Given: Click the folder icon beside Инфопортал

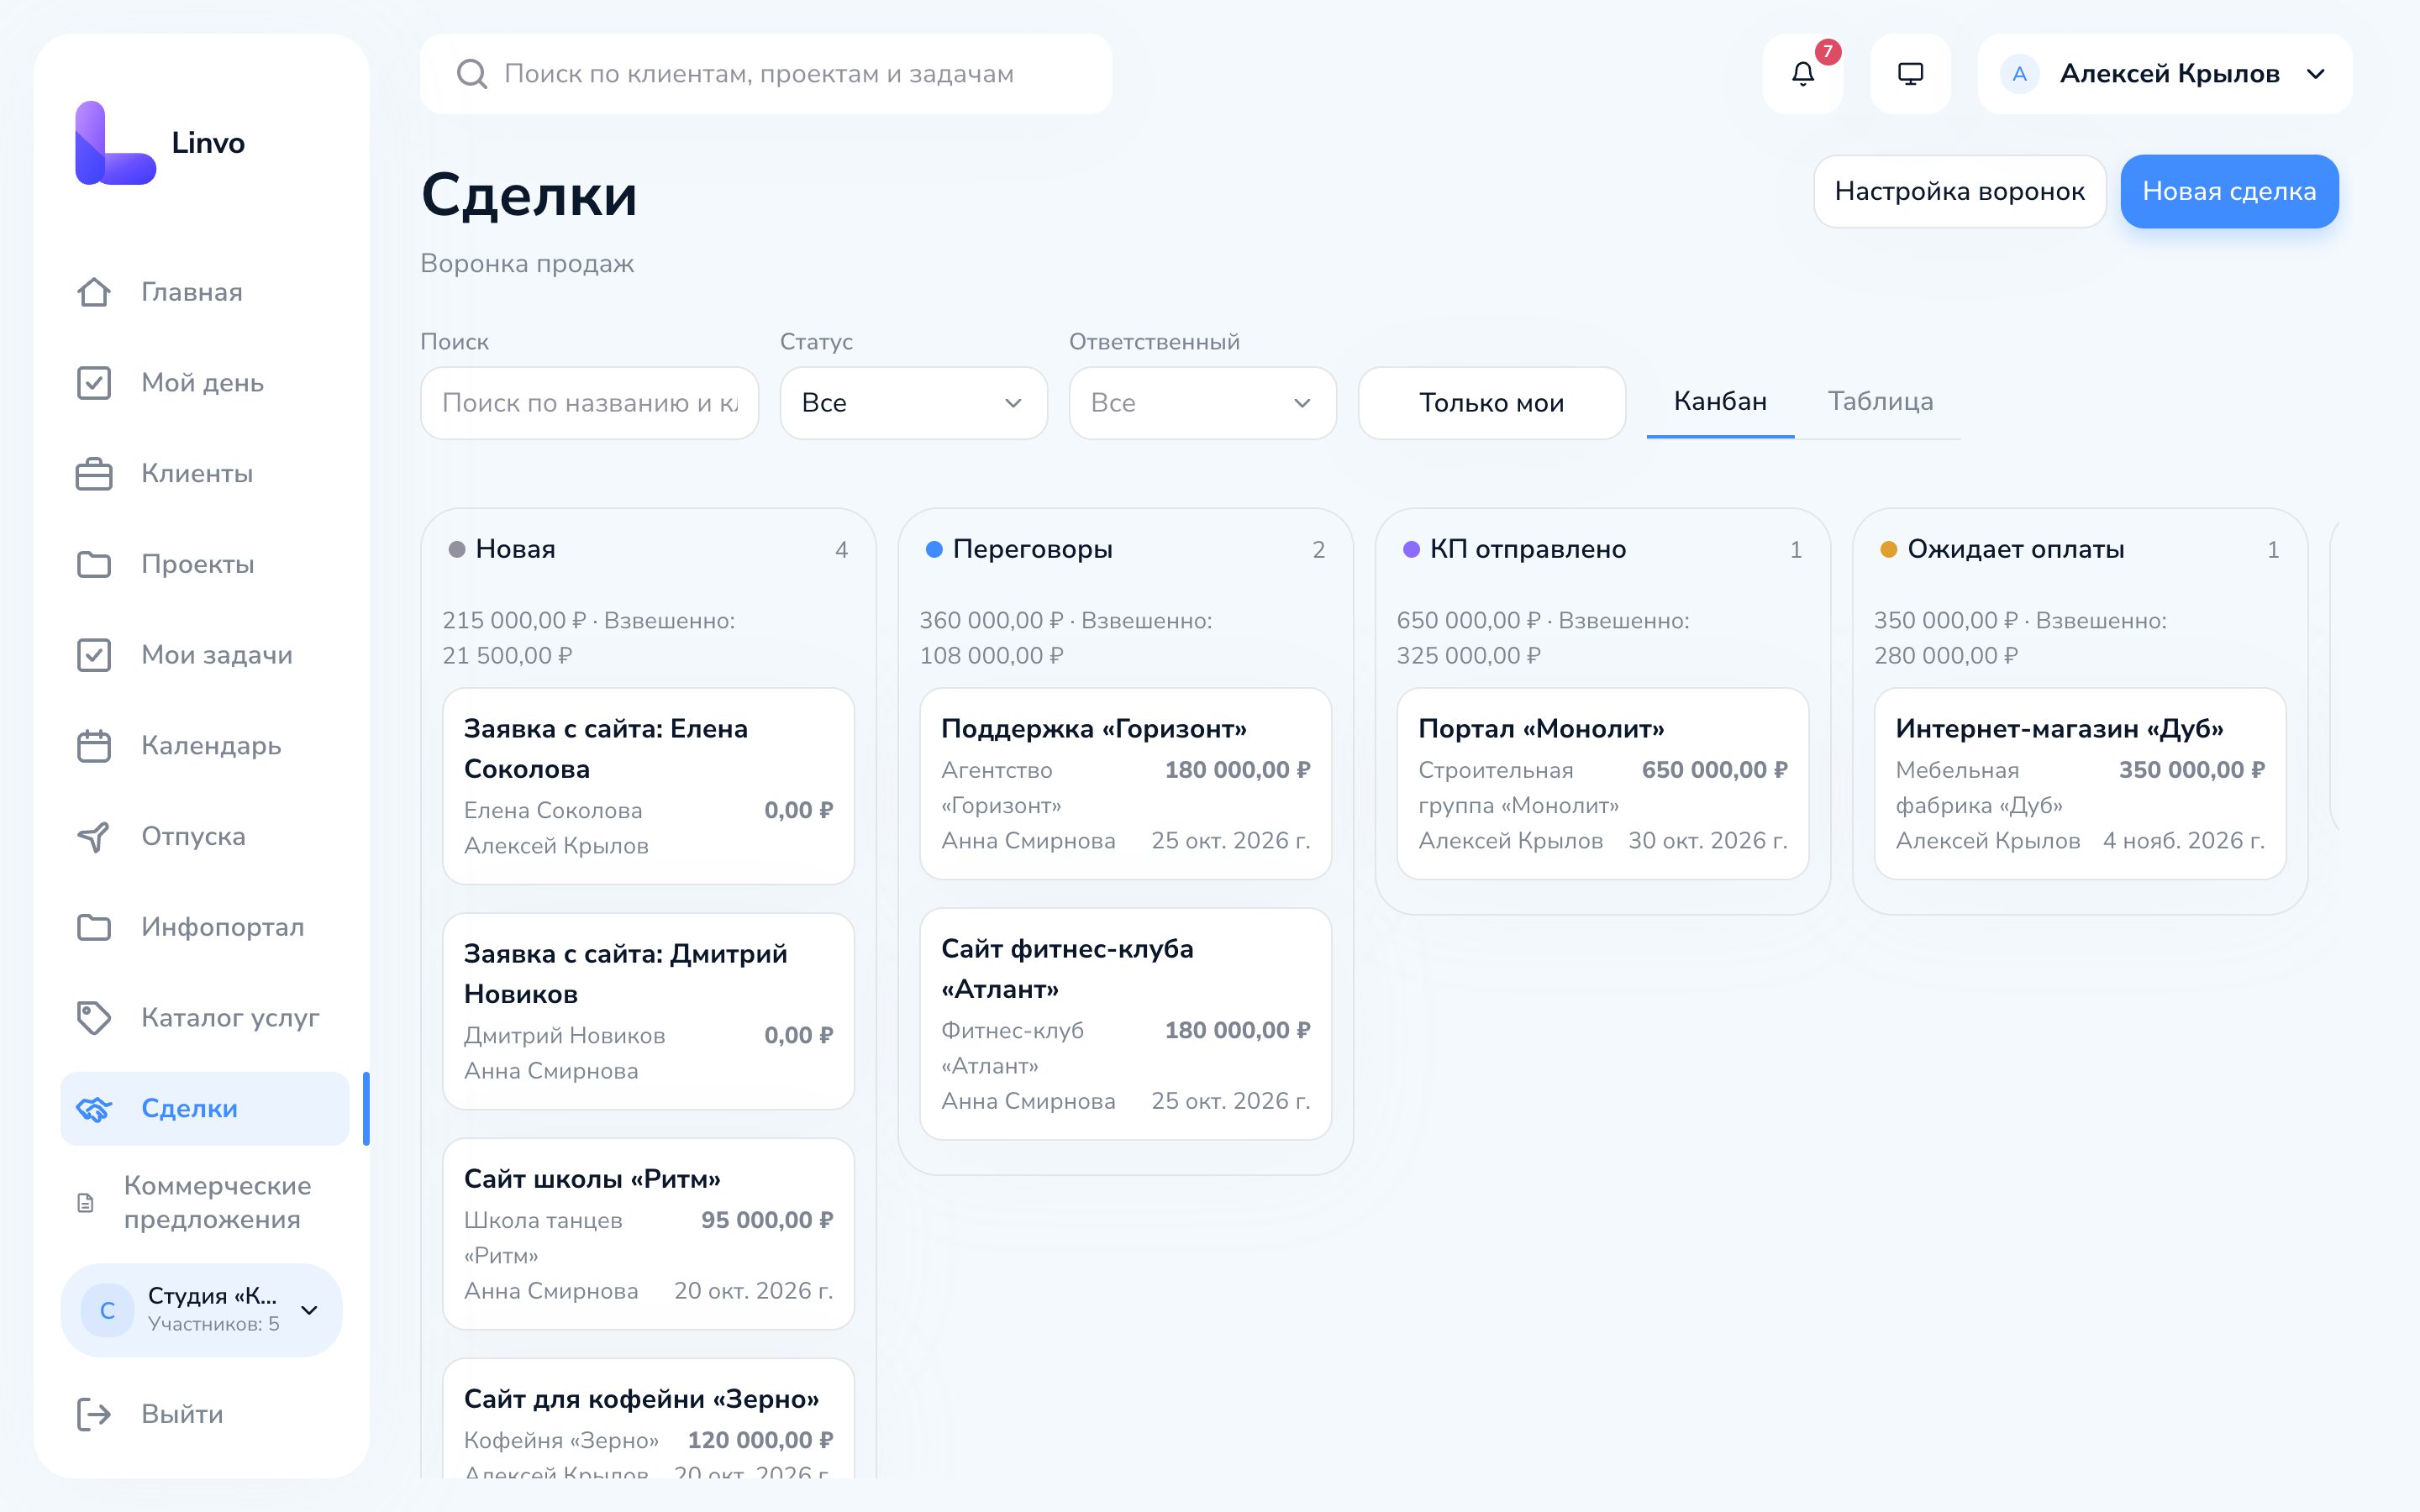Looking at the screenshot, I should (94, 927).
